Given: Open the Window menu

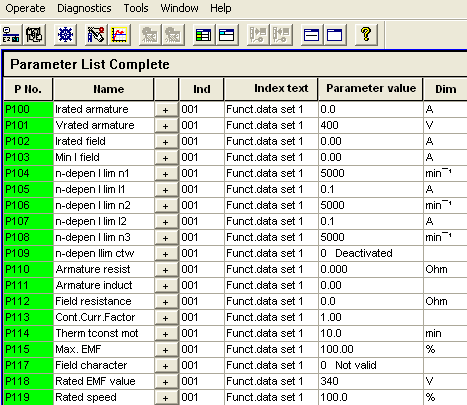Looking at the screenshot, I should (179, 8).
